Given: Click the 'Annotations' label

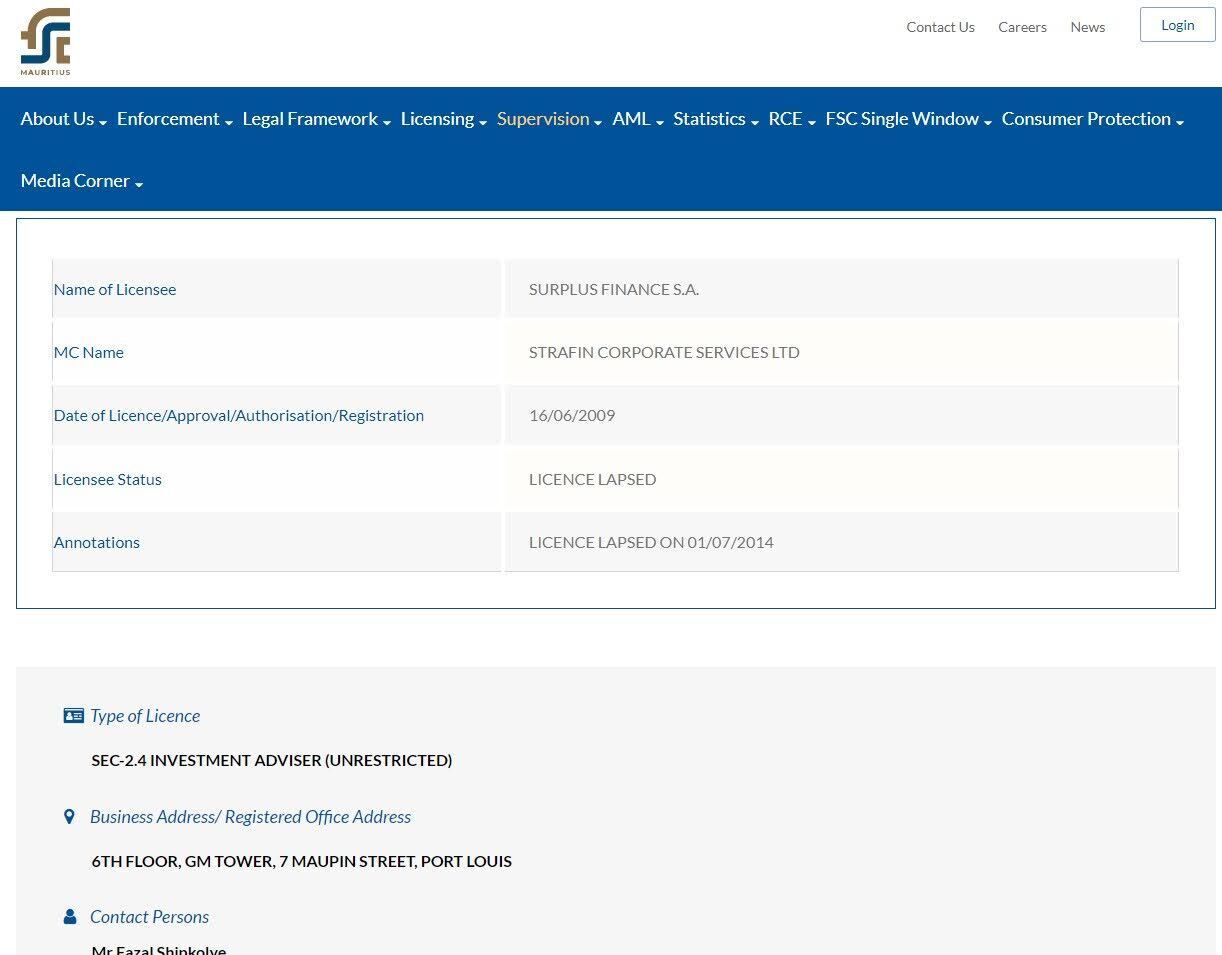Looking at the screenshot, I should (x=97, y=543).
